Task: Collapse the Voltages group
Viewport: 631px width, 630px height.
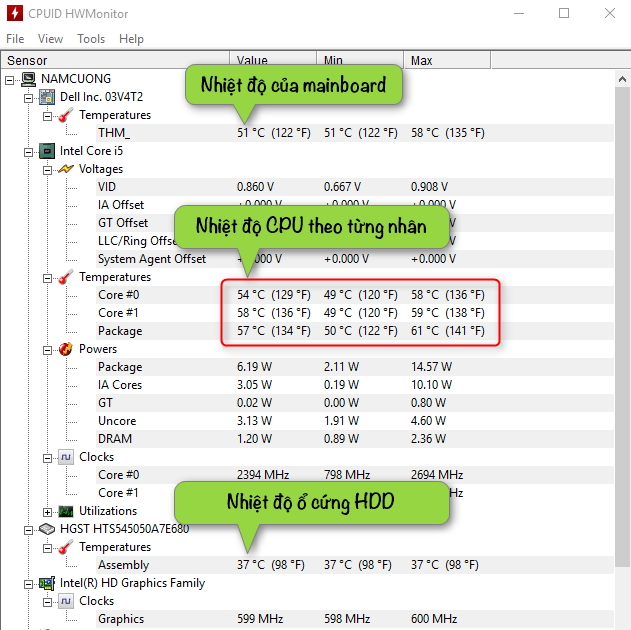Action: (x=47, y=171)
